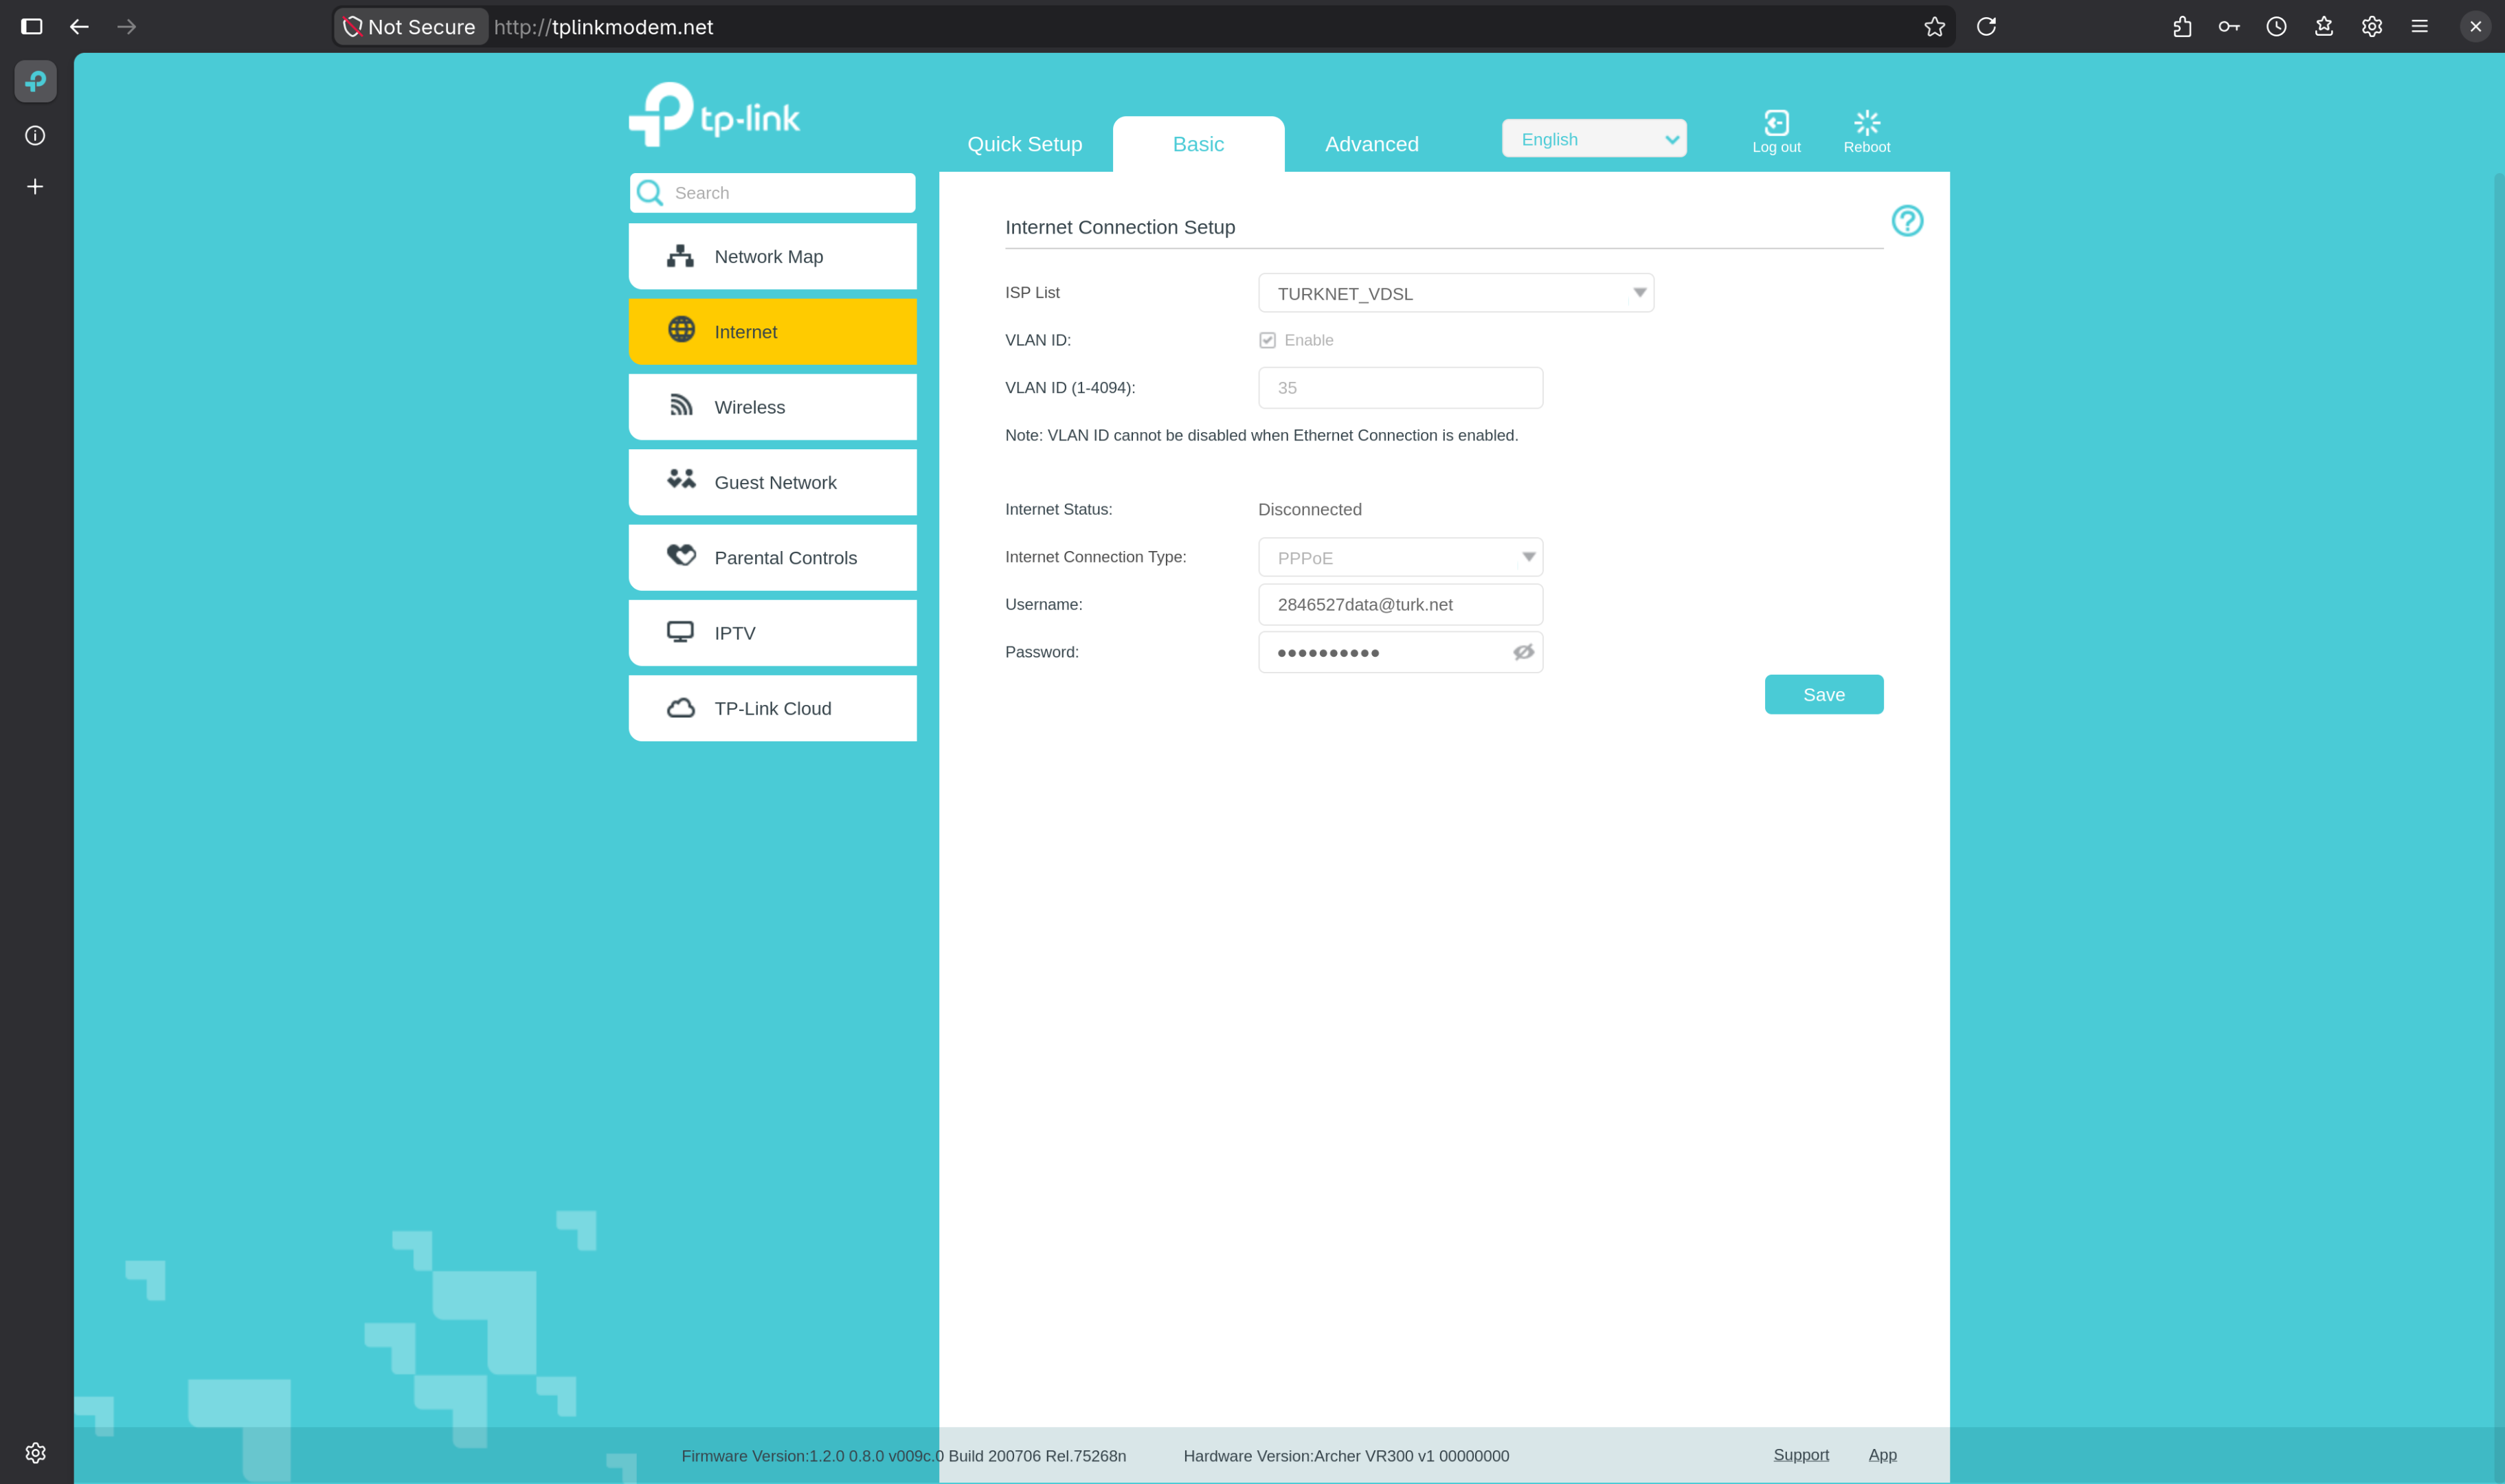The image size is (2505, 1484).
Task: Open Network Map from the sidebar
Action: 773,256
